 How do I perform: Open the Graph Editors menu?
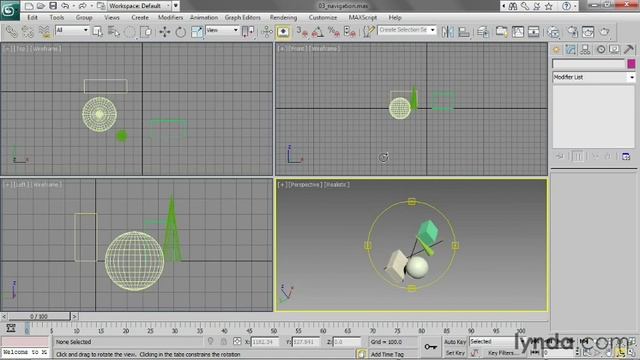coord(242,18)
